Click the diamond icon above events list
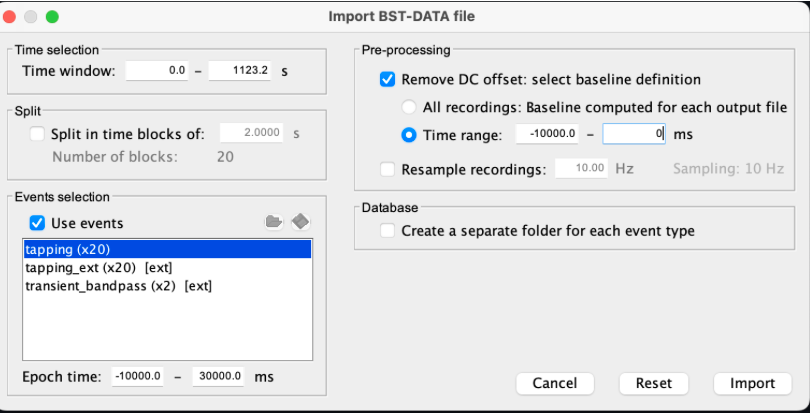 [300, 222]
